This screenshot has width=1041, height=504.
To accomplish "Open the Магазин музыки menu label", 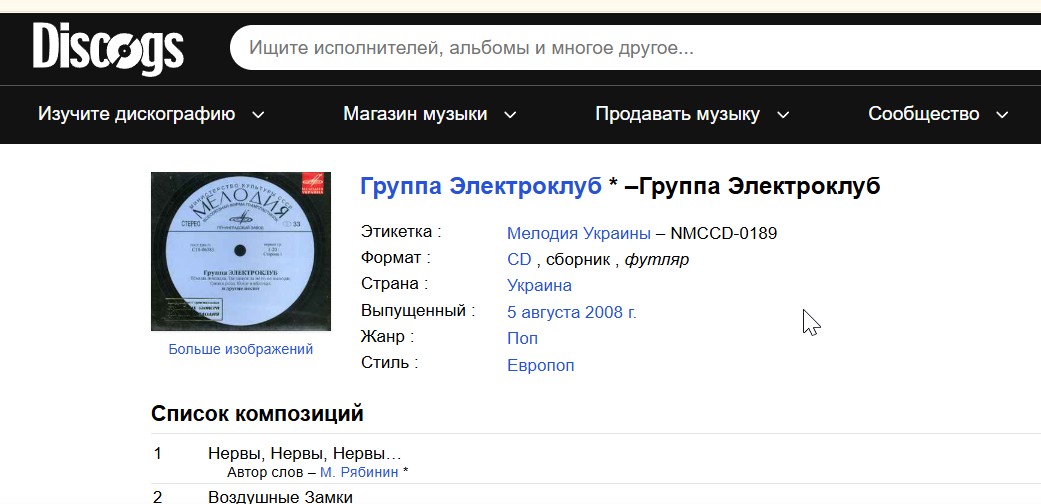I will click(x=415, y=114).
